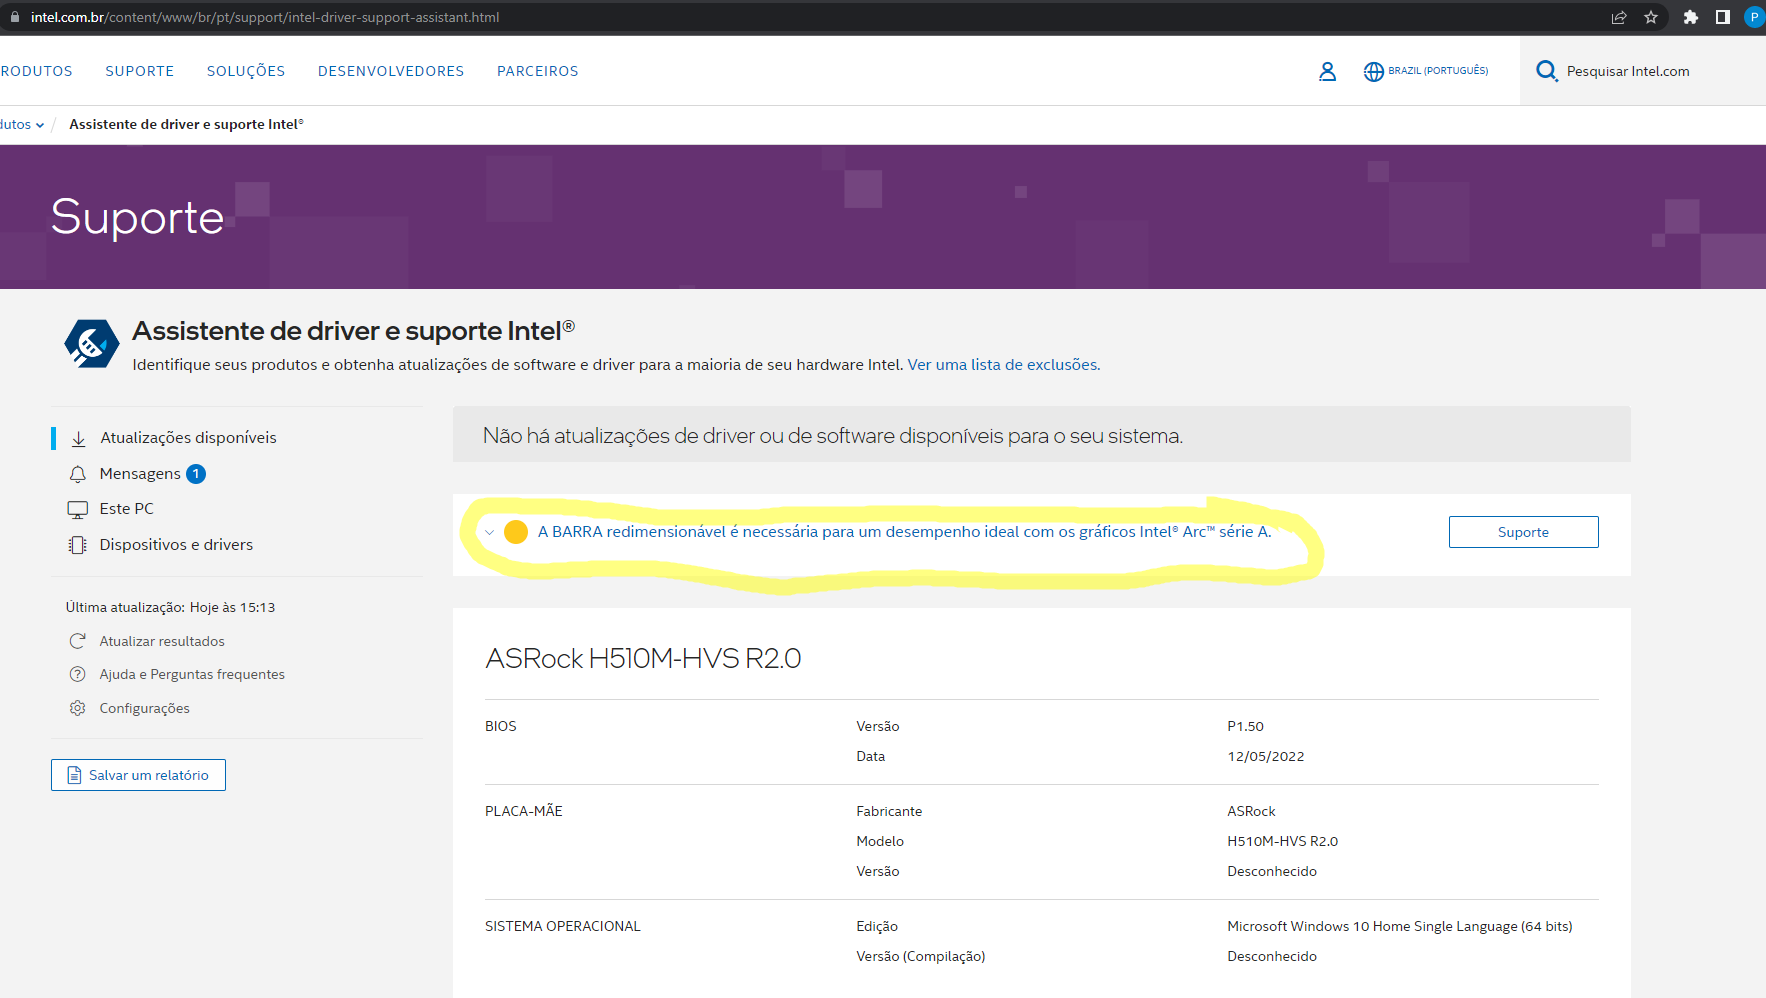
Task: Click the BARRA redimensionável message link
Action: tap(905, 532)
